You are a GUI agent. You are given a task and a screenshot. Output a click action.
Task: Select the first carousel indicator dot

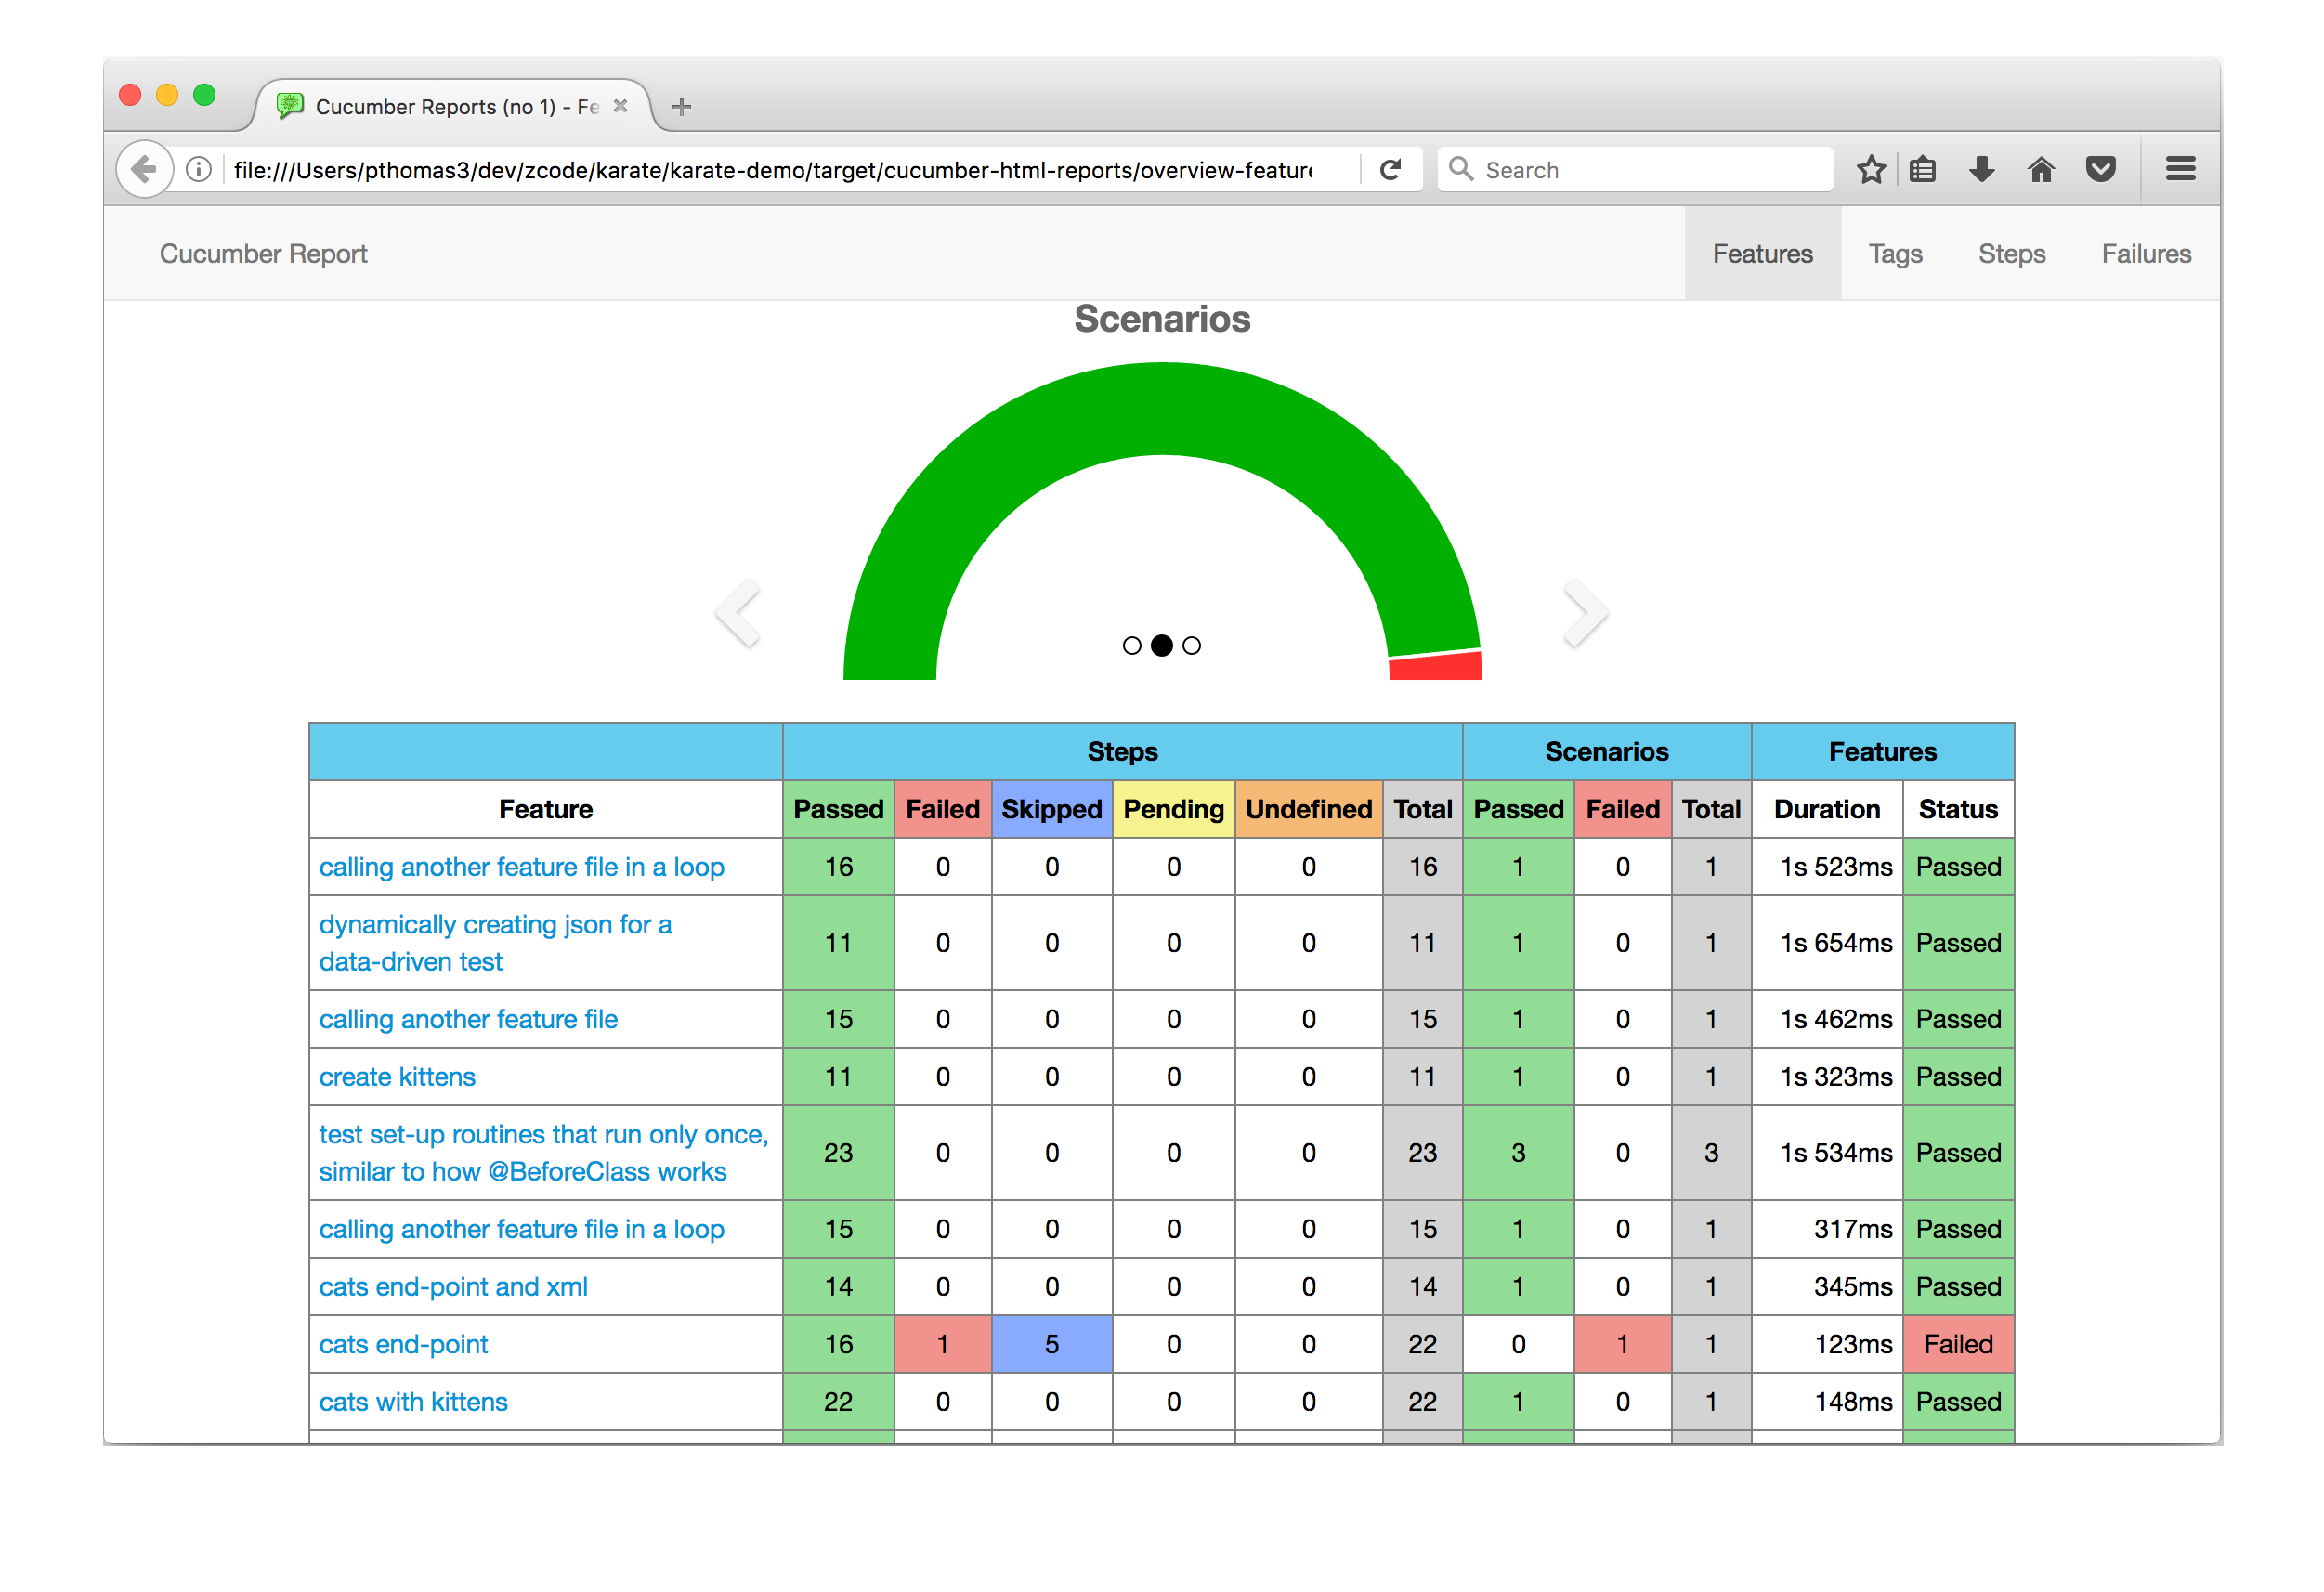coord(1131,646)
